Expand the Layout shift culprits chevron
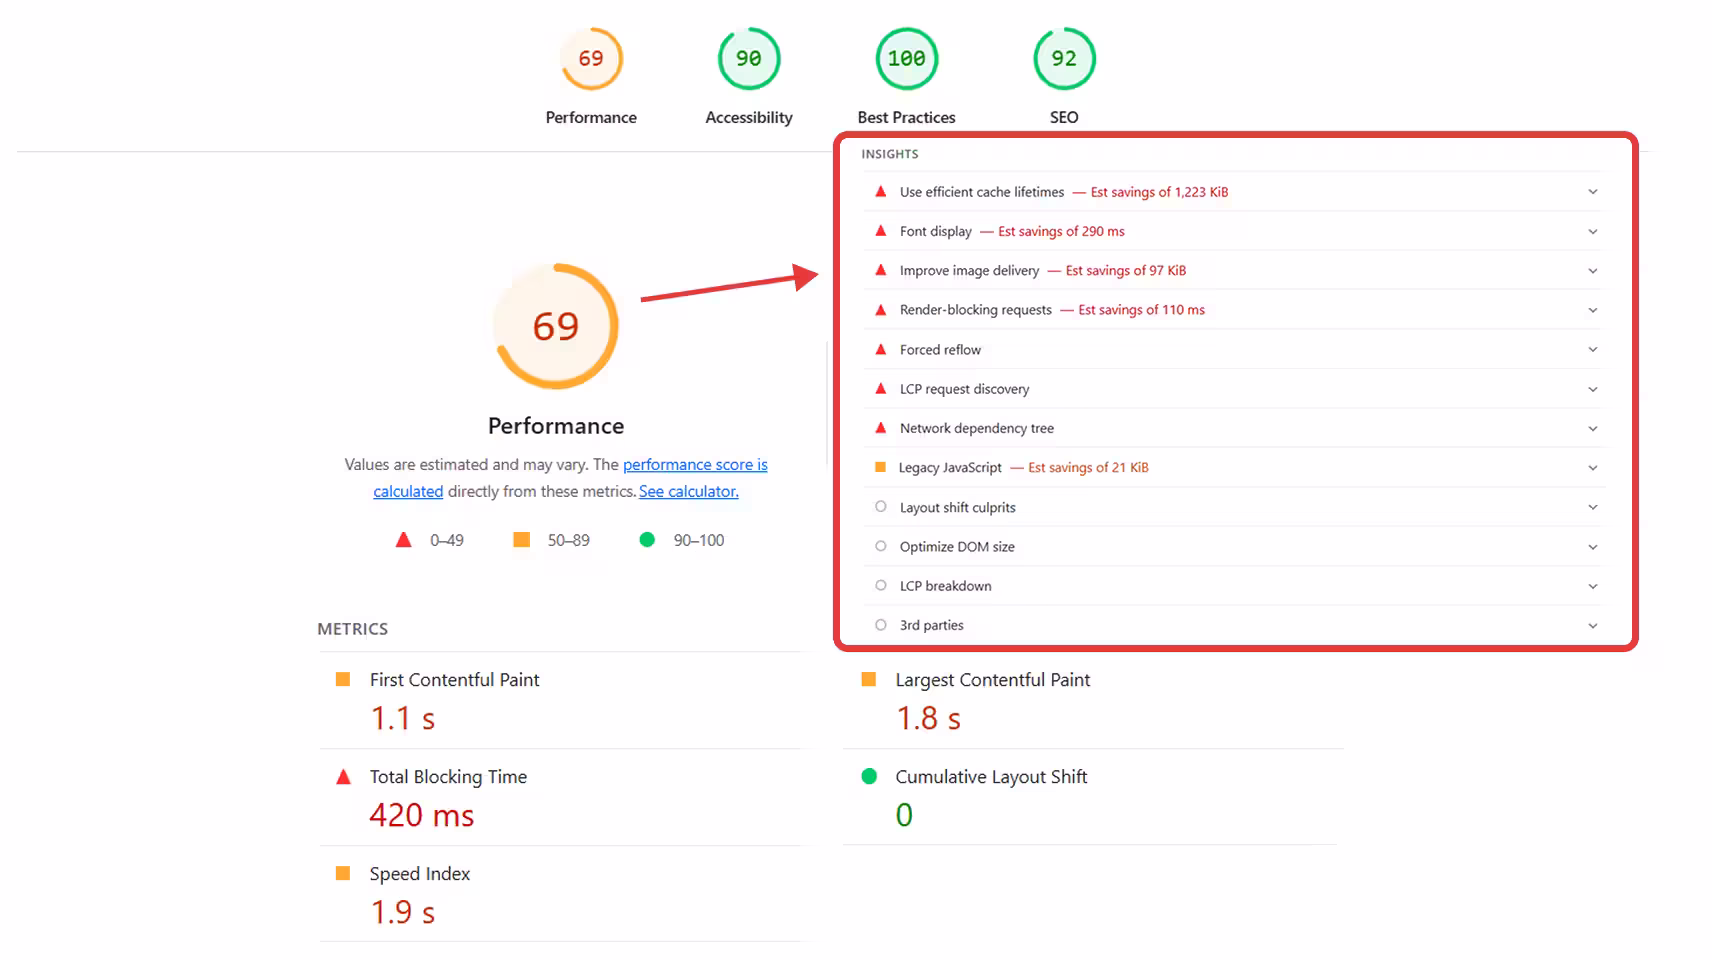 pyautogui.click(x=1593, y=507)
